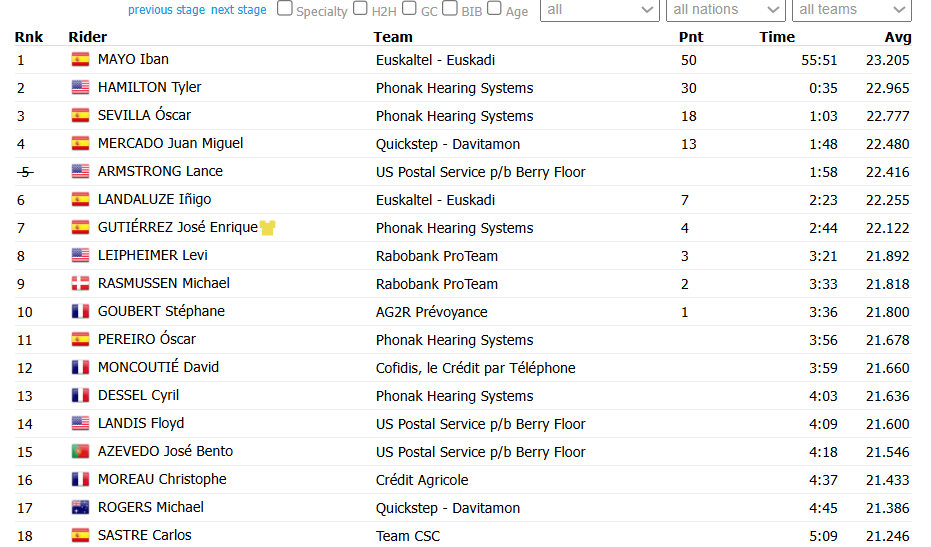The height and width of the screenshot is (547, 931).
Task: Check the Age checkbox
Action: pyautogui.click(x=494, y=9)
